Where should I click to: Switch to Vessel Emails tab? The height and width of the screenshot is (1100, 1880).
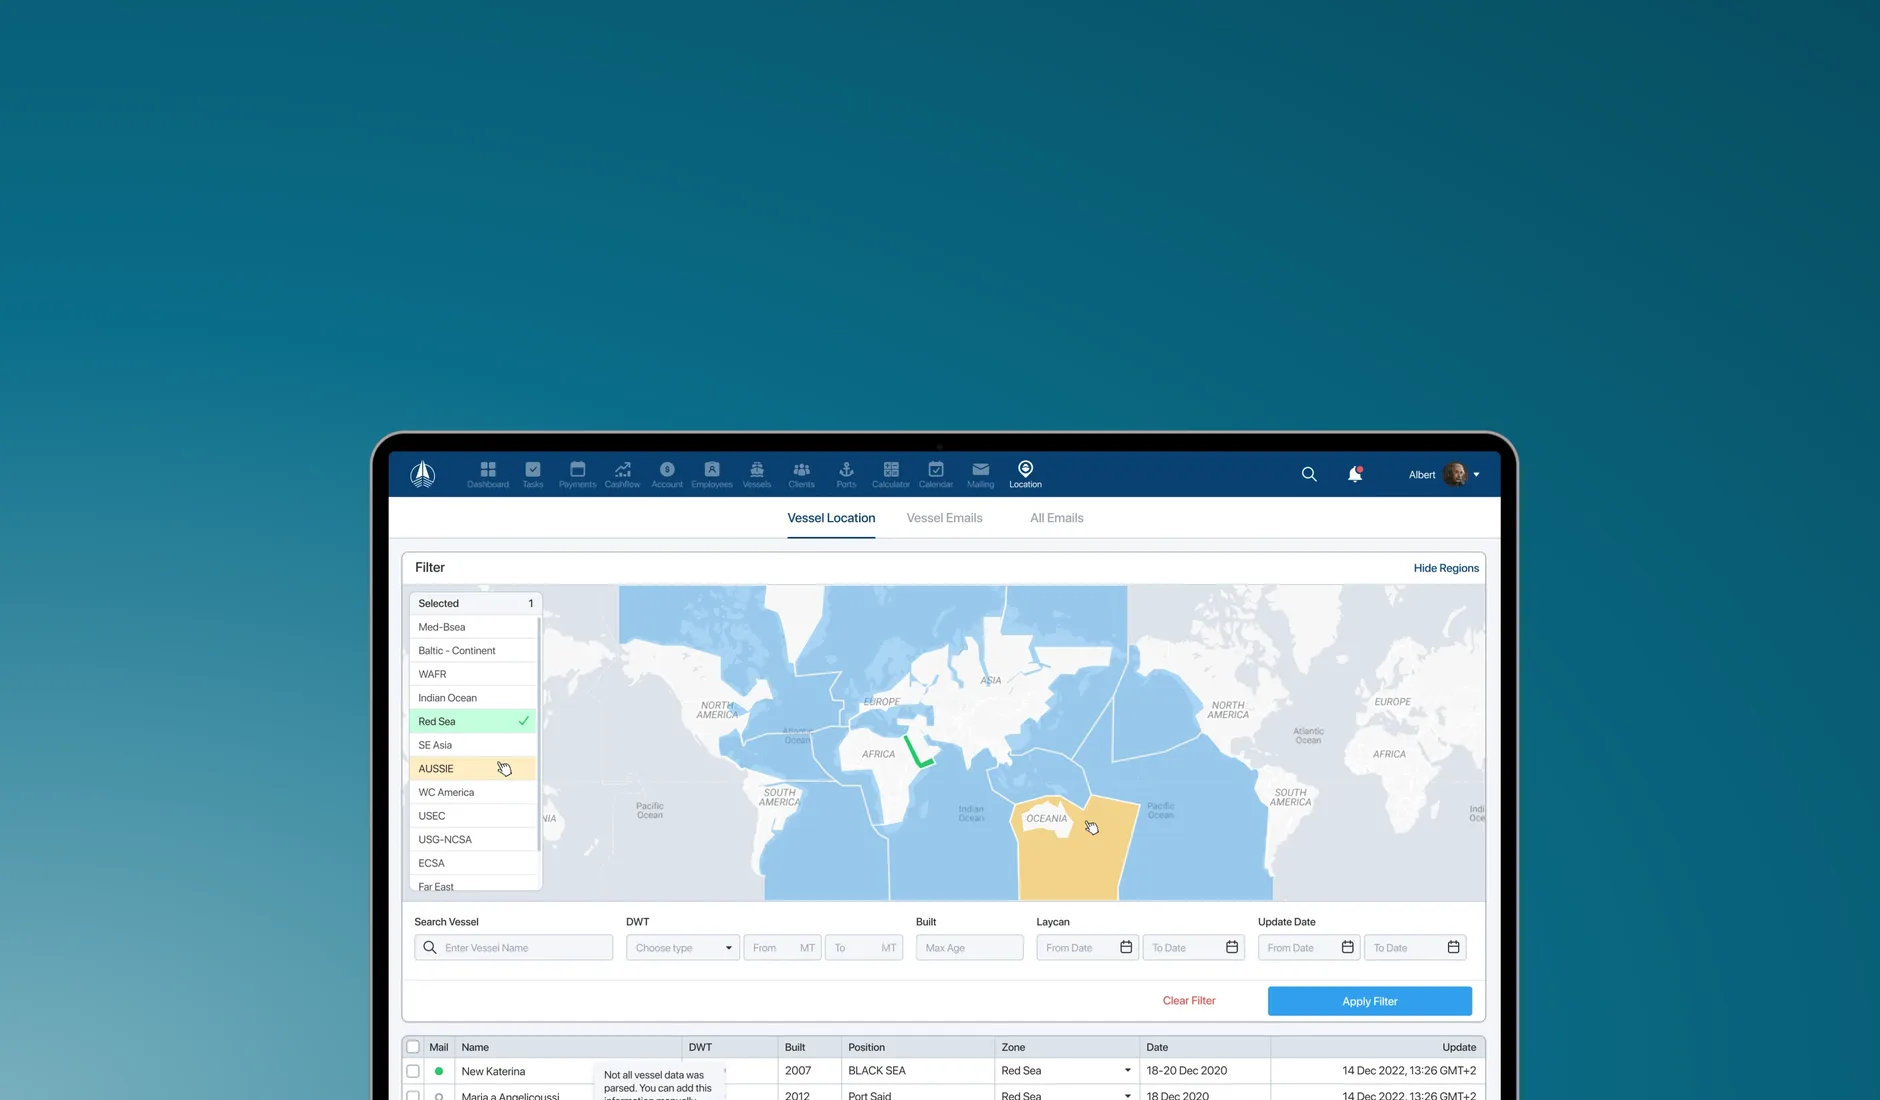944,518
